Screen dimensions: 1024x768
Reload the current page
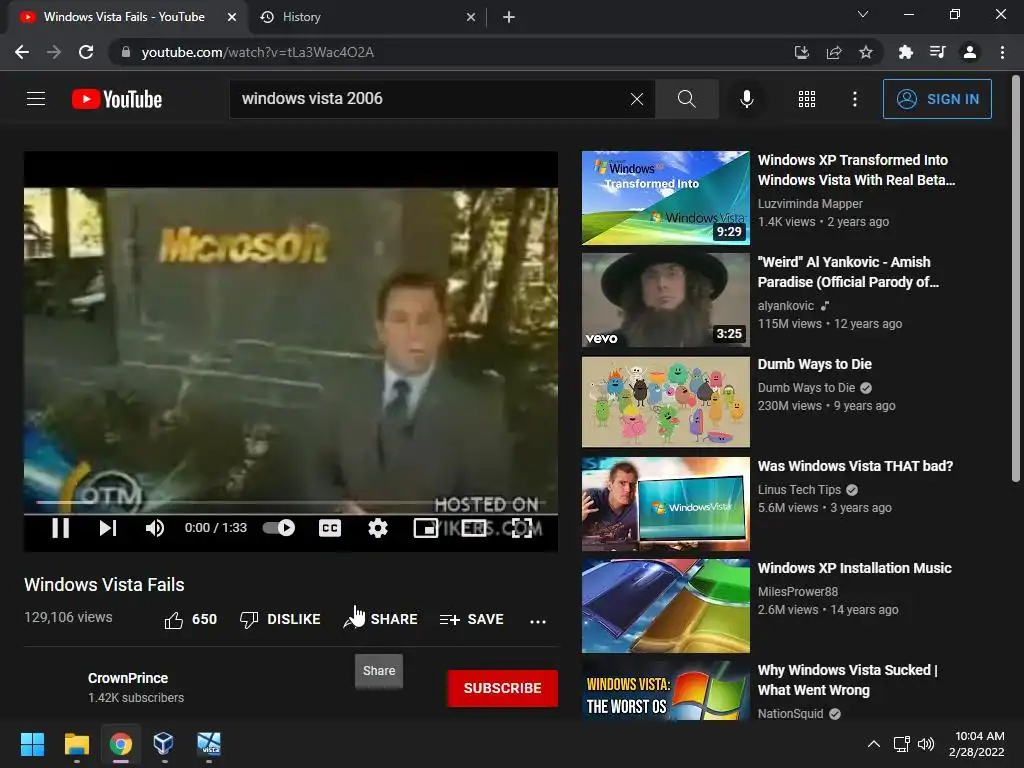tap(86, 52)
